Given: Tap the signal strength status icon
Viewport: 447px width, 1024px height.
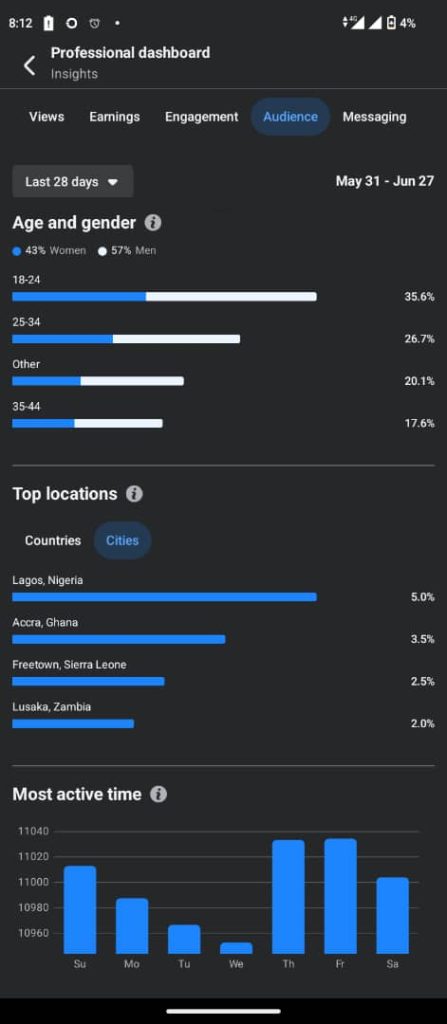Looking at the screenshot, I should point(375,23).
